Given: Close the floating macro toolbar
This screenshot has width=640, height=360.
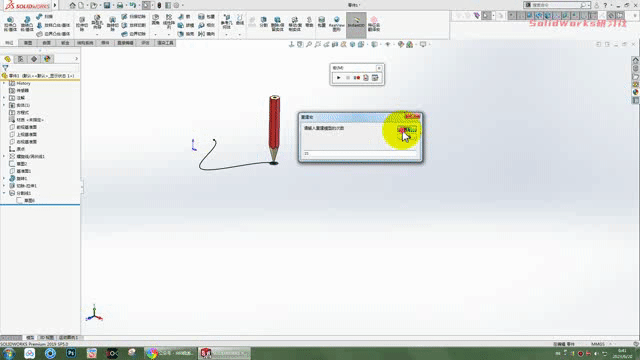Looking at the screenshot, I should pos(379,68).
